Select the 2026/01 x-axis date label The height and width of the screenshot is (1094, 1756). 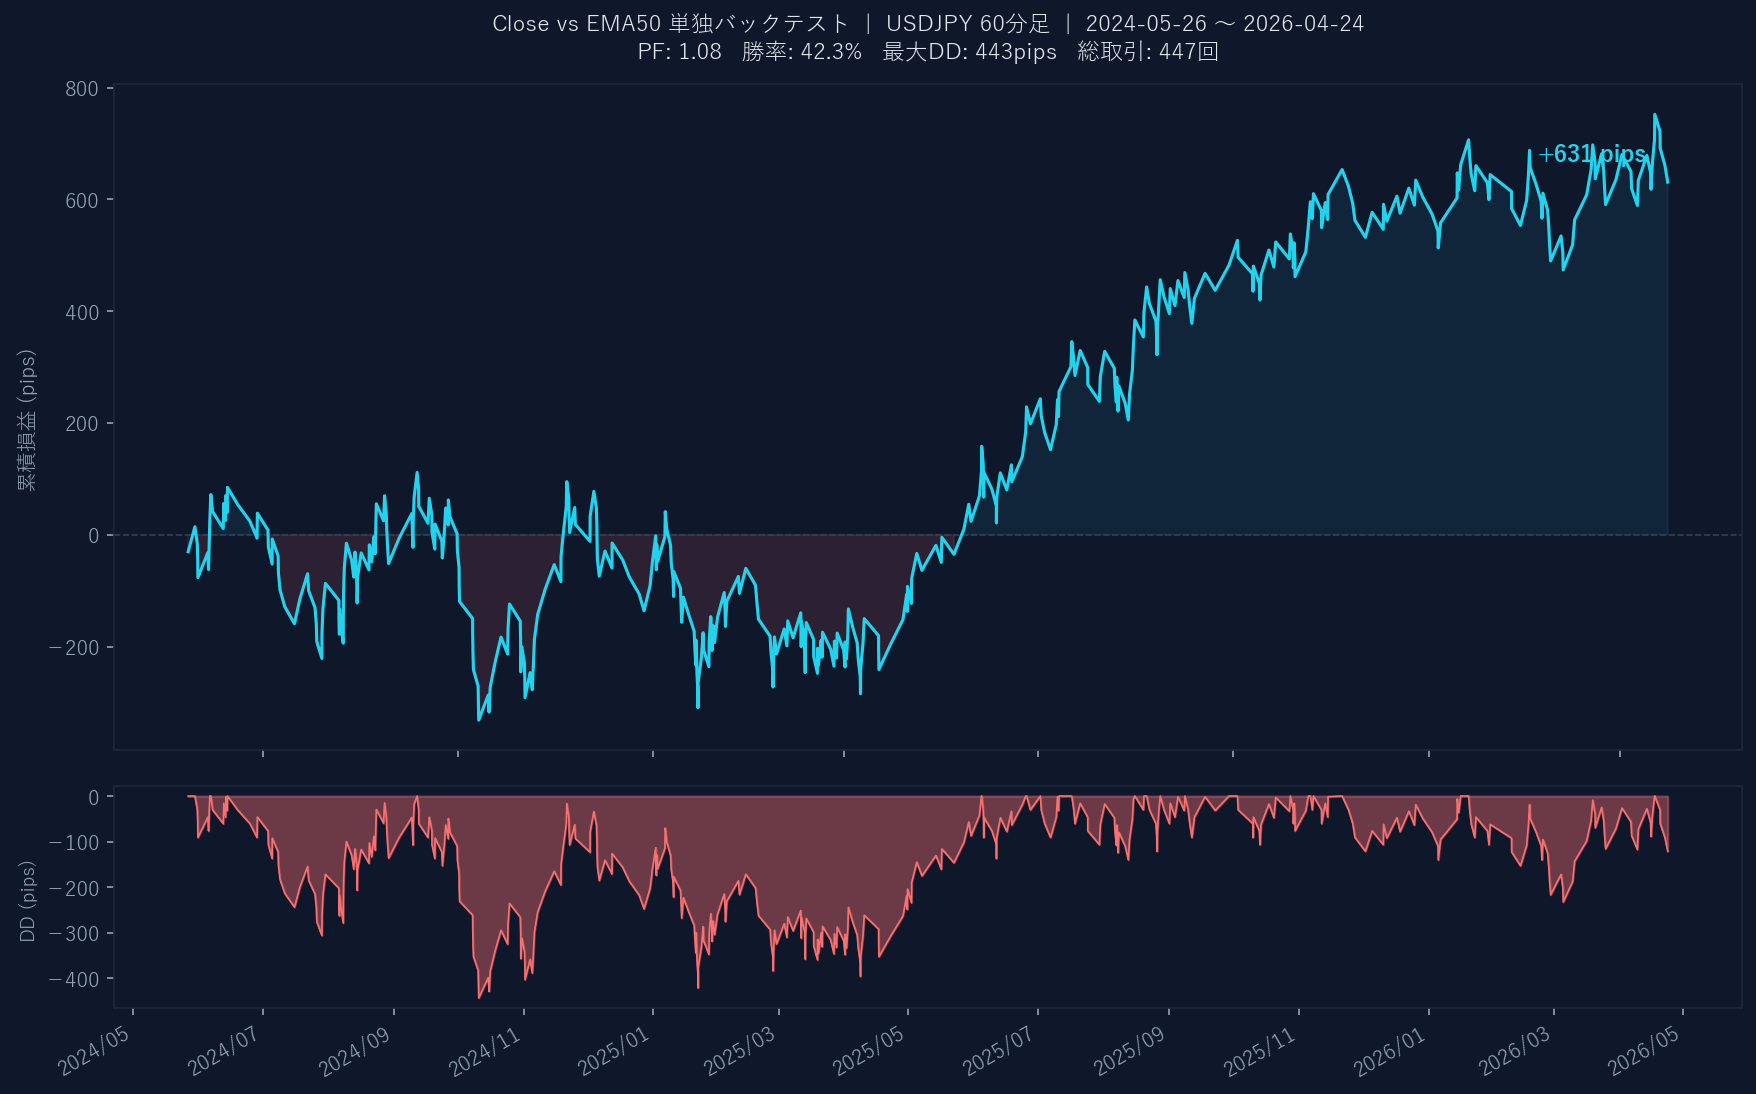tap(1390, 1053)
